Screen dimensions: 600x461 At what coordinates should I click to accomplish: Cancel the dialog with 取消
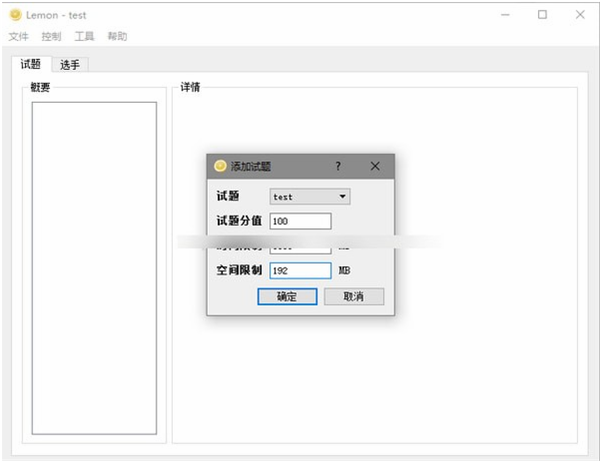click(354, 296)
